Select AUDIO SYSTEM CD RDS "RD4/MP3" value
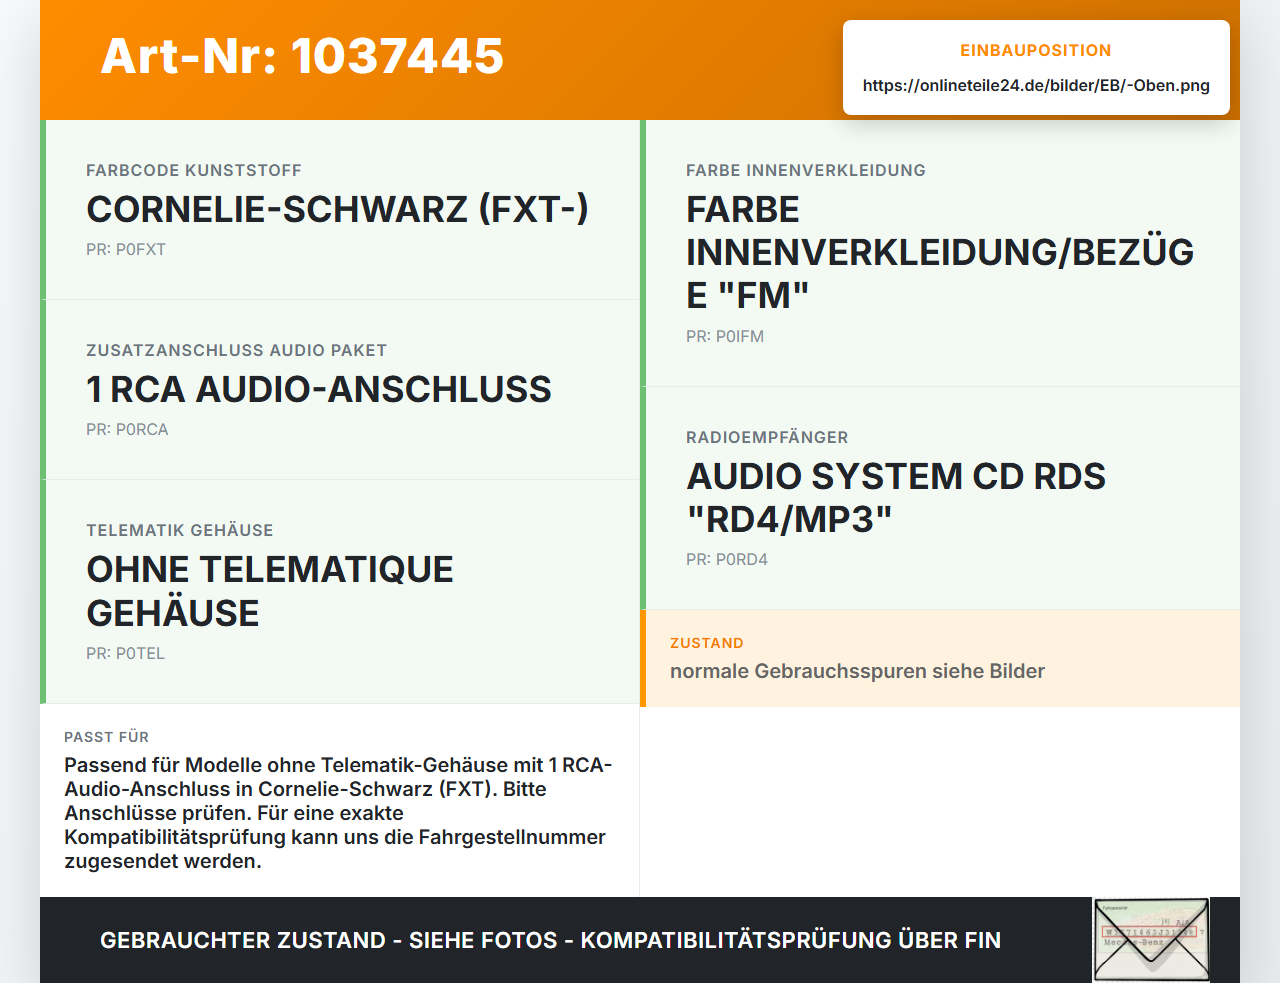 (x=896, y=498)
